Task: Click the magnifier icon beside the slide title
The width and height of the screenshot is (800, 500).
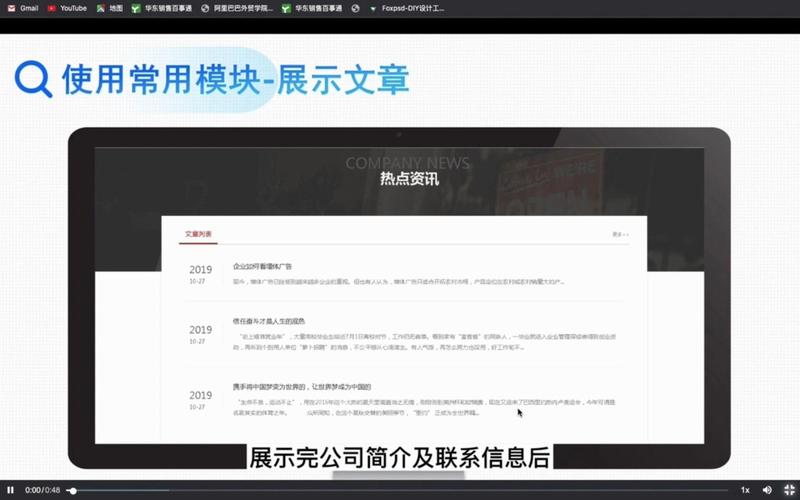Action: 33,79
